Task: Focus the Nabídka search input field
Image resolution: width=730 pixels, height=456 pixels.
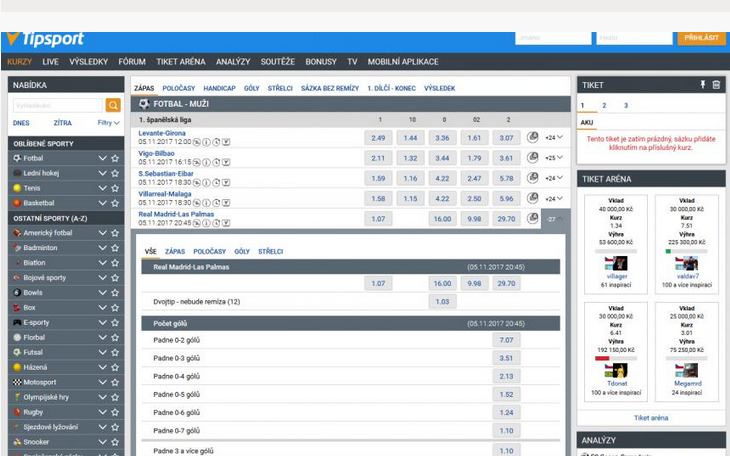Action: pyautogui.click(x=58, y=105)
